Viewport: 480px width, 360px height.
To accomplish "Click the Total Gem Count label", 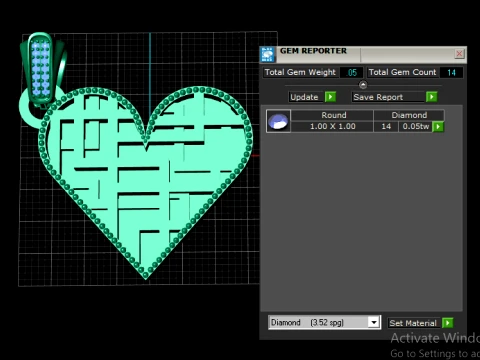I will (402, 72).
